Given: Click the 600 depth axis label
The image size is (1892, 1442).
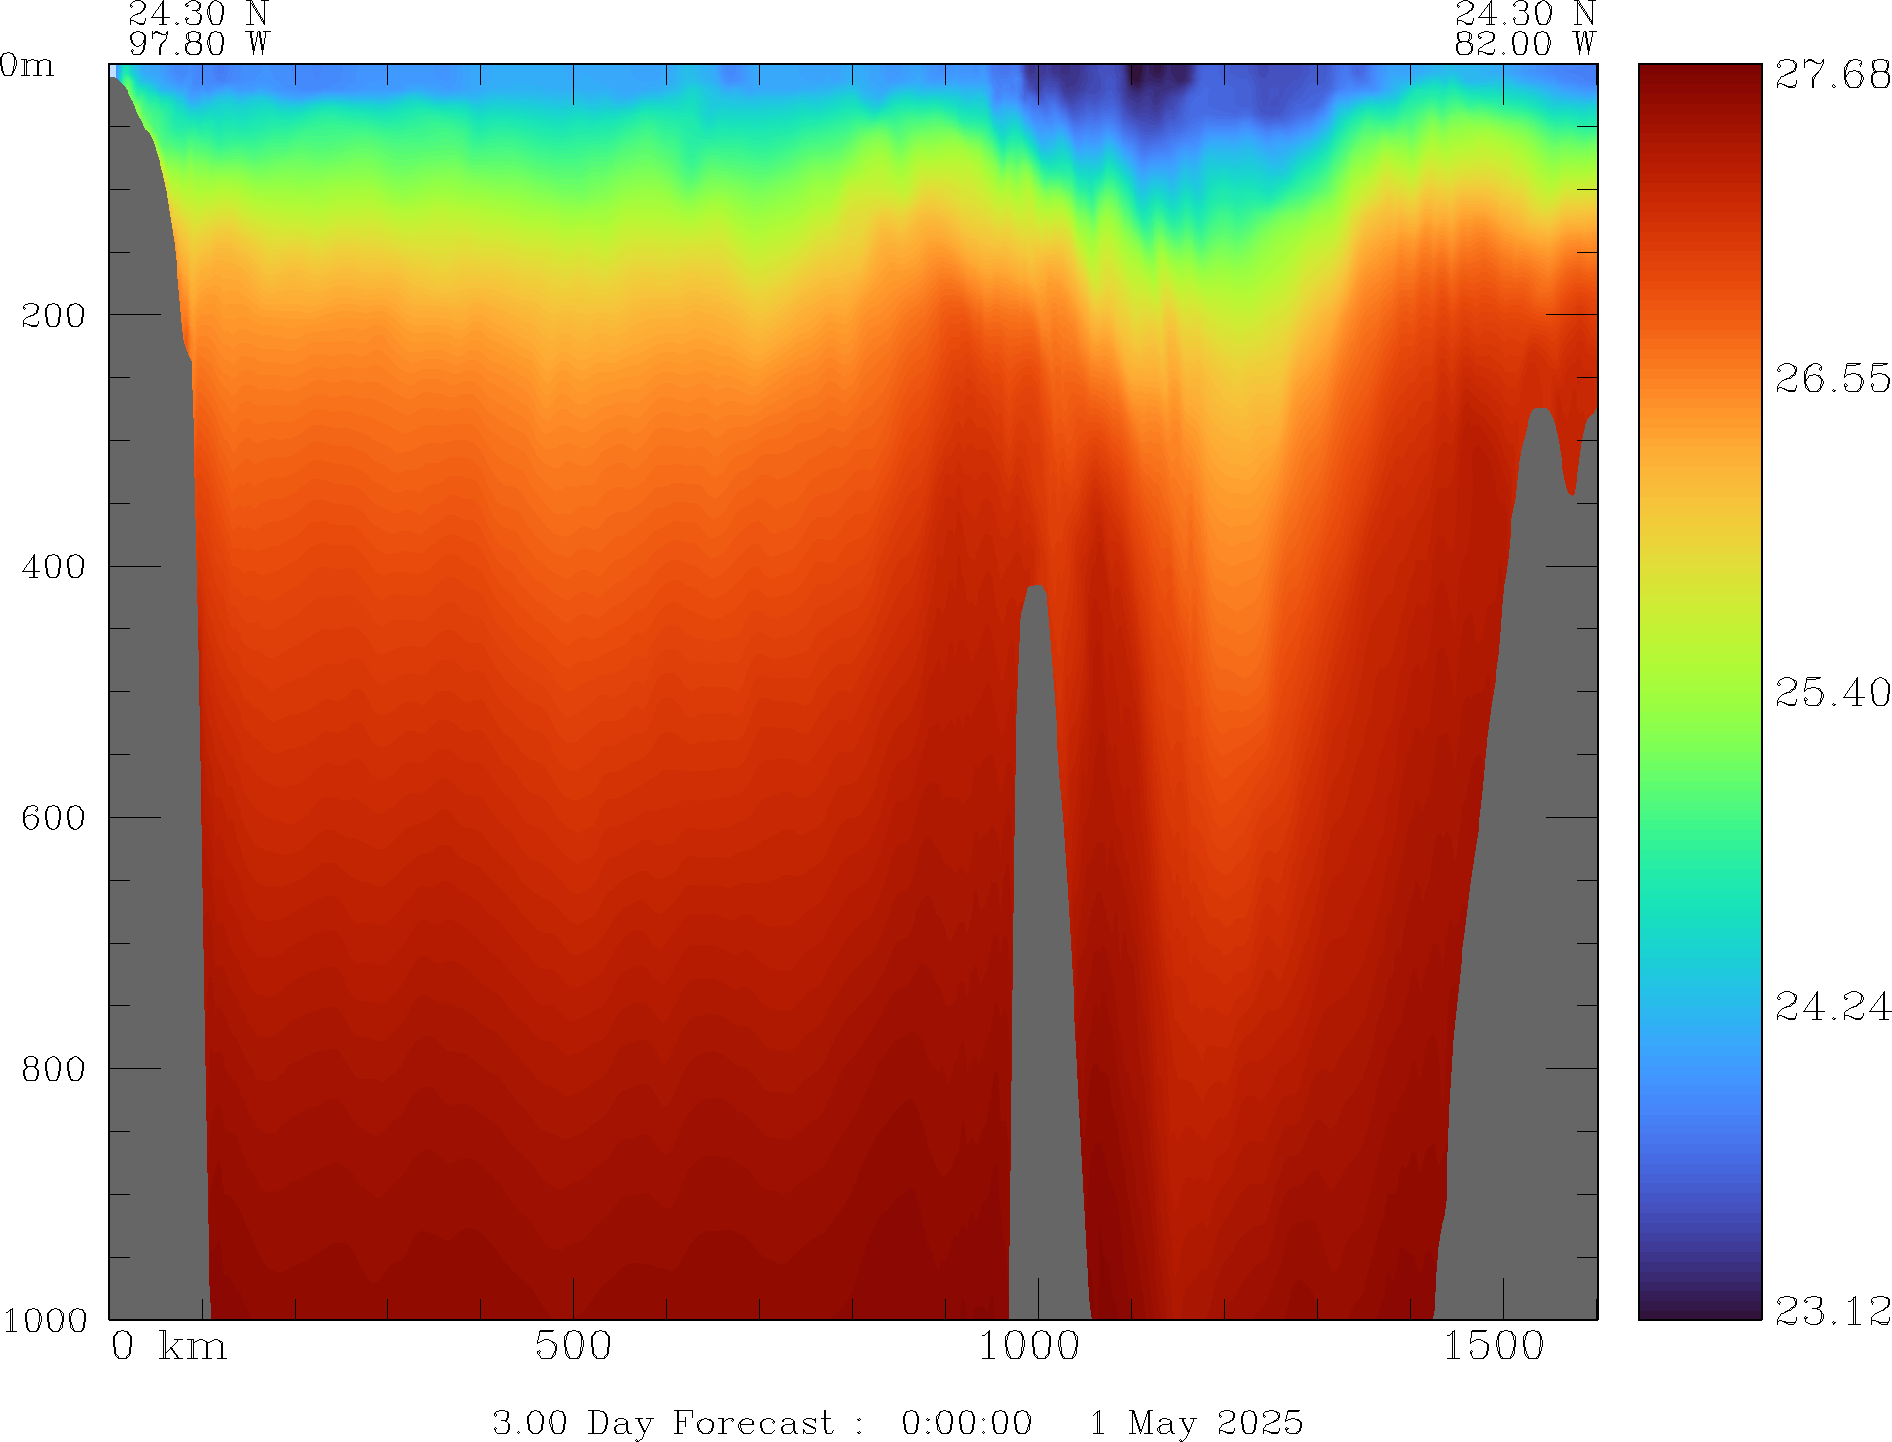Looking at the screenshot, I should [53, 818].
